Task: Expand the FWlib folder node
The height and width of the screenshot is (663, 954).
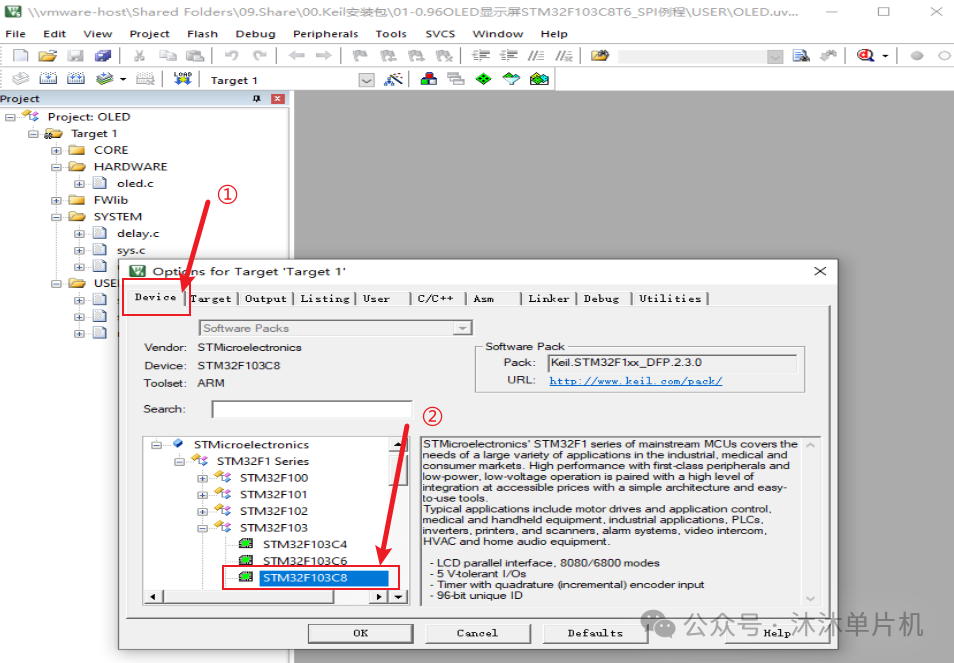Action: (56, 200)
